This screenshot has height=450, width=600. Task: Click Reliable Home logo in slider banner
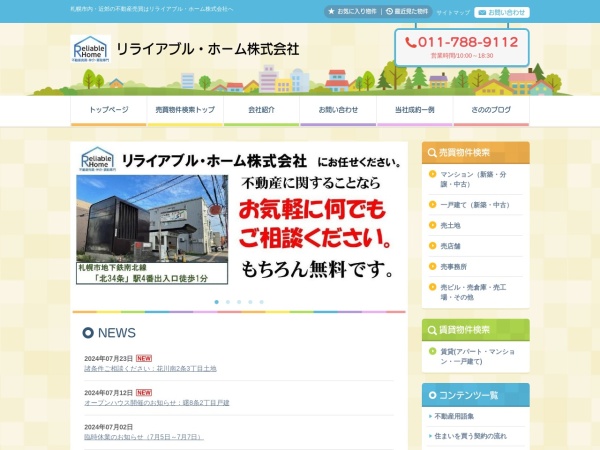(97, 159)
